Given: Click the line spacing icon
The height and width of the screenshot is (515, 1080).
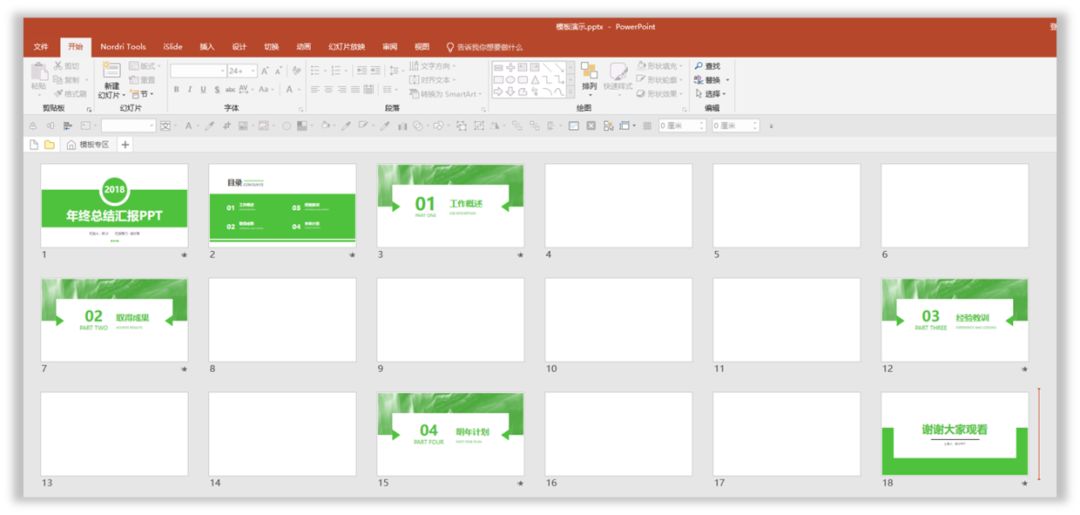Looking at the screenshot, I should pos(394,71).
